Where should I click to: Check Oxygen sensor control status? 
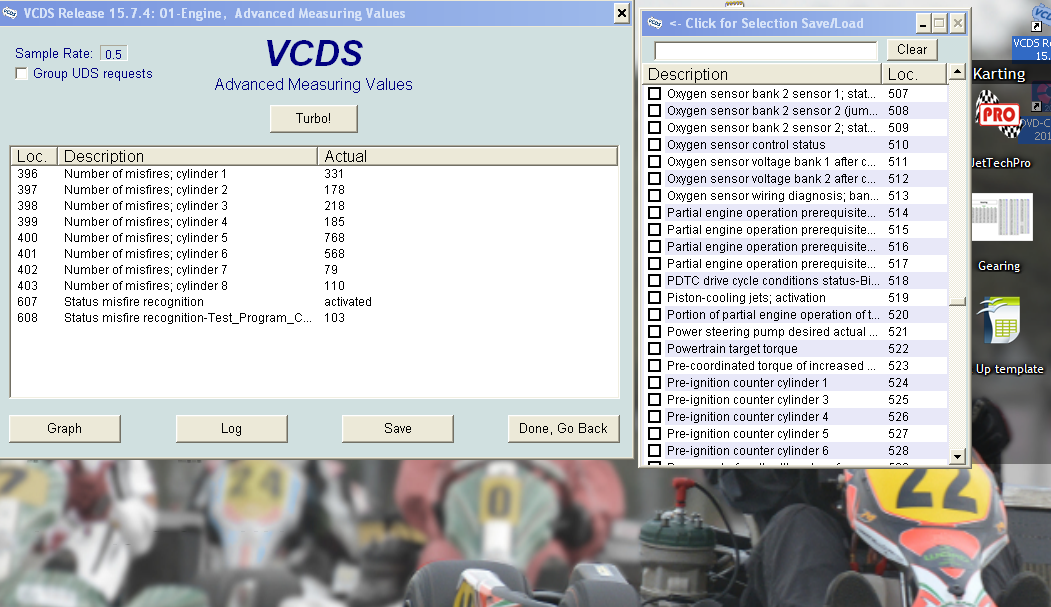click(655, 145)
